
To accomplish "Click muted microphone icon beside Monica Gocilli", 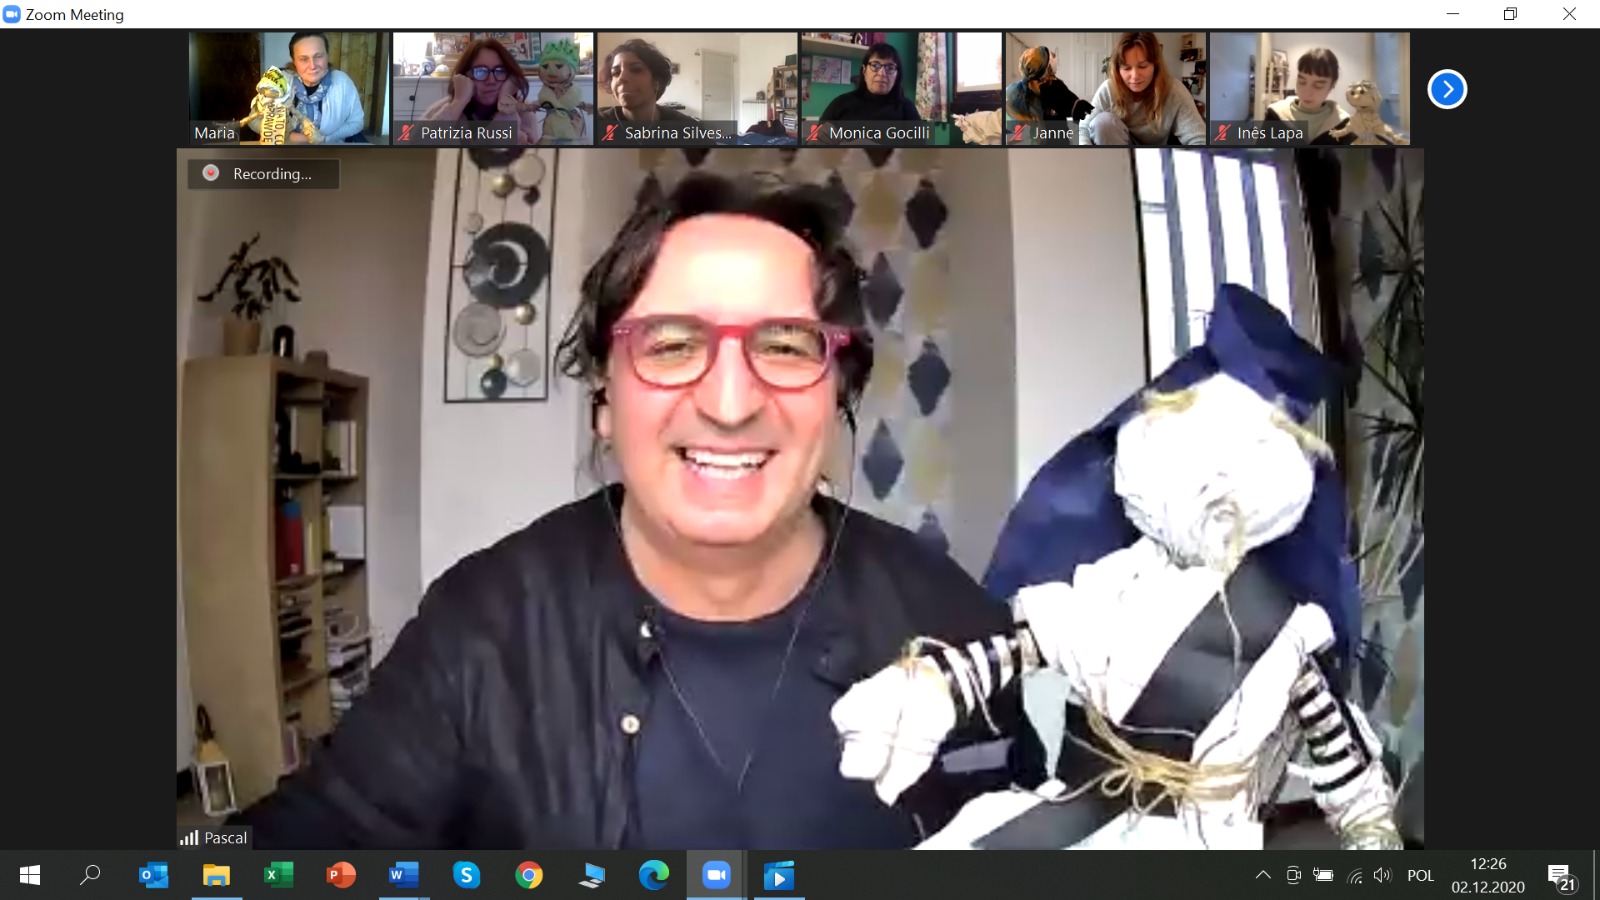I will click(x=814, y=132).
